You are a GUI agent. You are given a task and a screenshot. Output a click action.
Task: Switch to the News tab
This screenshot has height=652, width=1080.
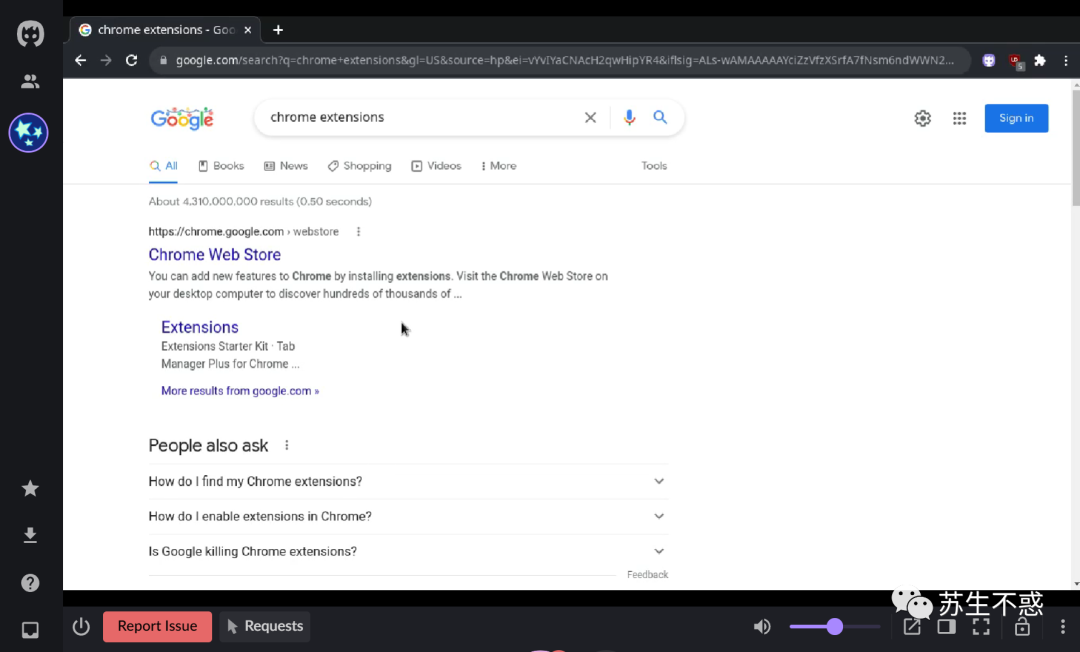click(286, 166)
